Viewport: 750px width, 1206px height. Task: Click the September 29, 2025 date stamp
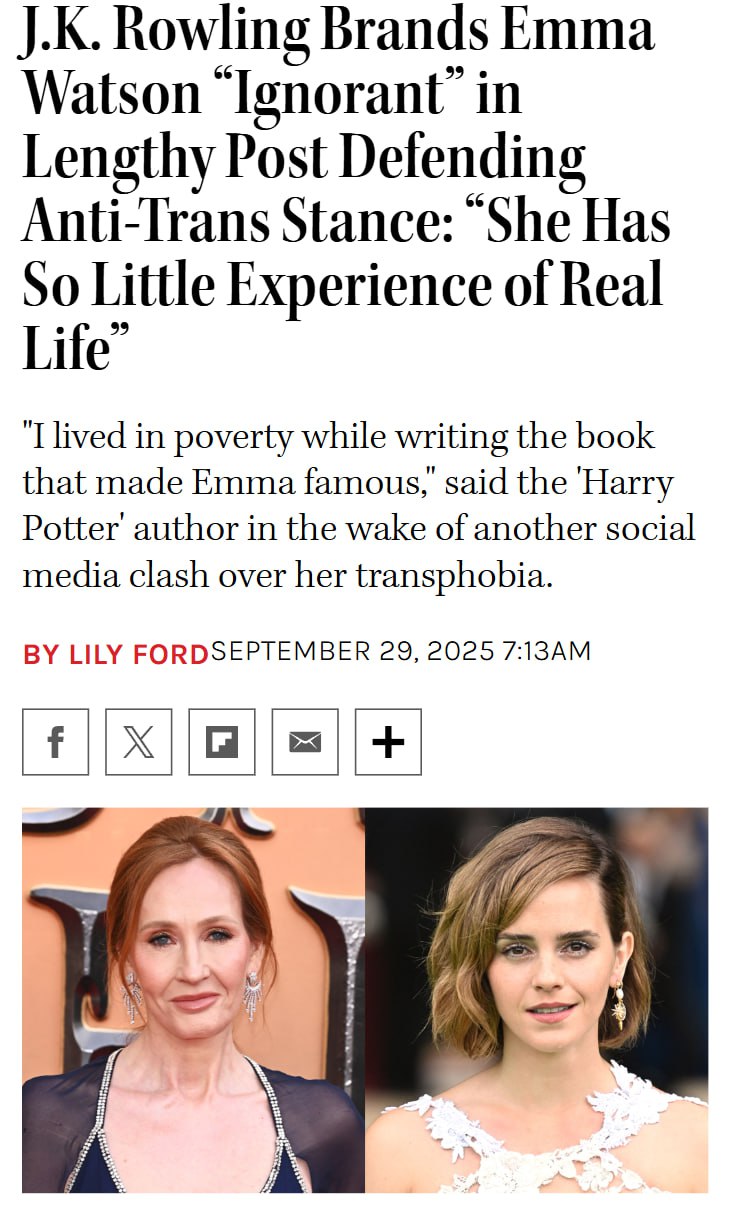[353, 652]
